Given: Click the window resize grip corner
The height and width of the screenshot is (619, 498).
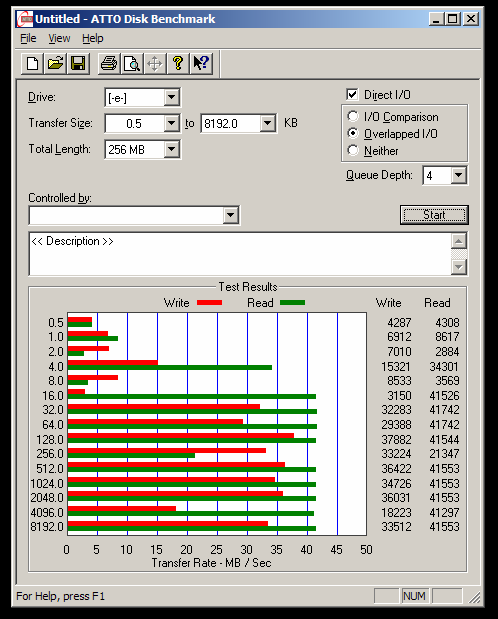Looking at the screenshot, I should (x=474, y=597).
